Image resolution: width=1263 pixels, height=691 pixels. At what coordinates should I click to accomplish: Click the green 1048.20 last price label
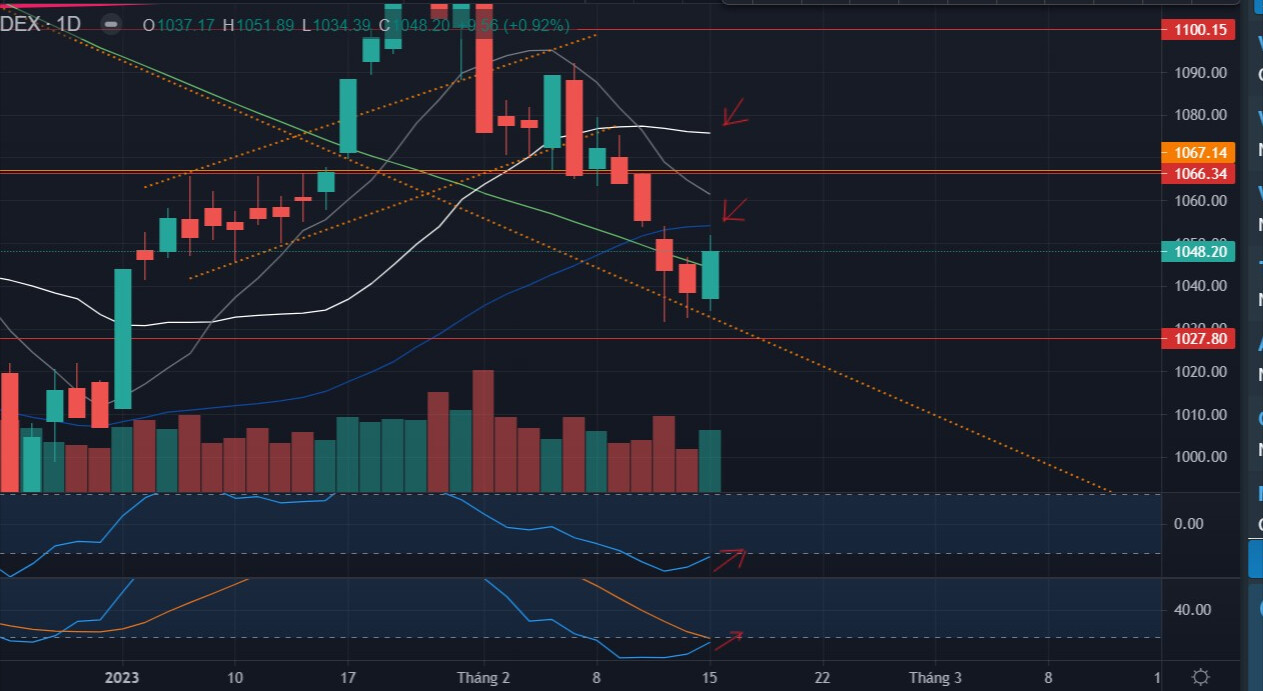tap(1197, 252)
